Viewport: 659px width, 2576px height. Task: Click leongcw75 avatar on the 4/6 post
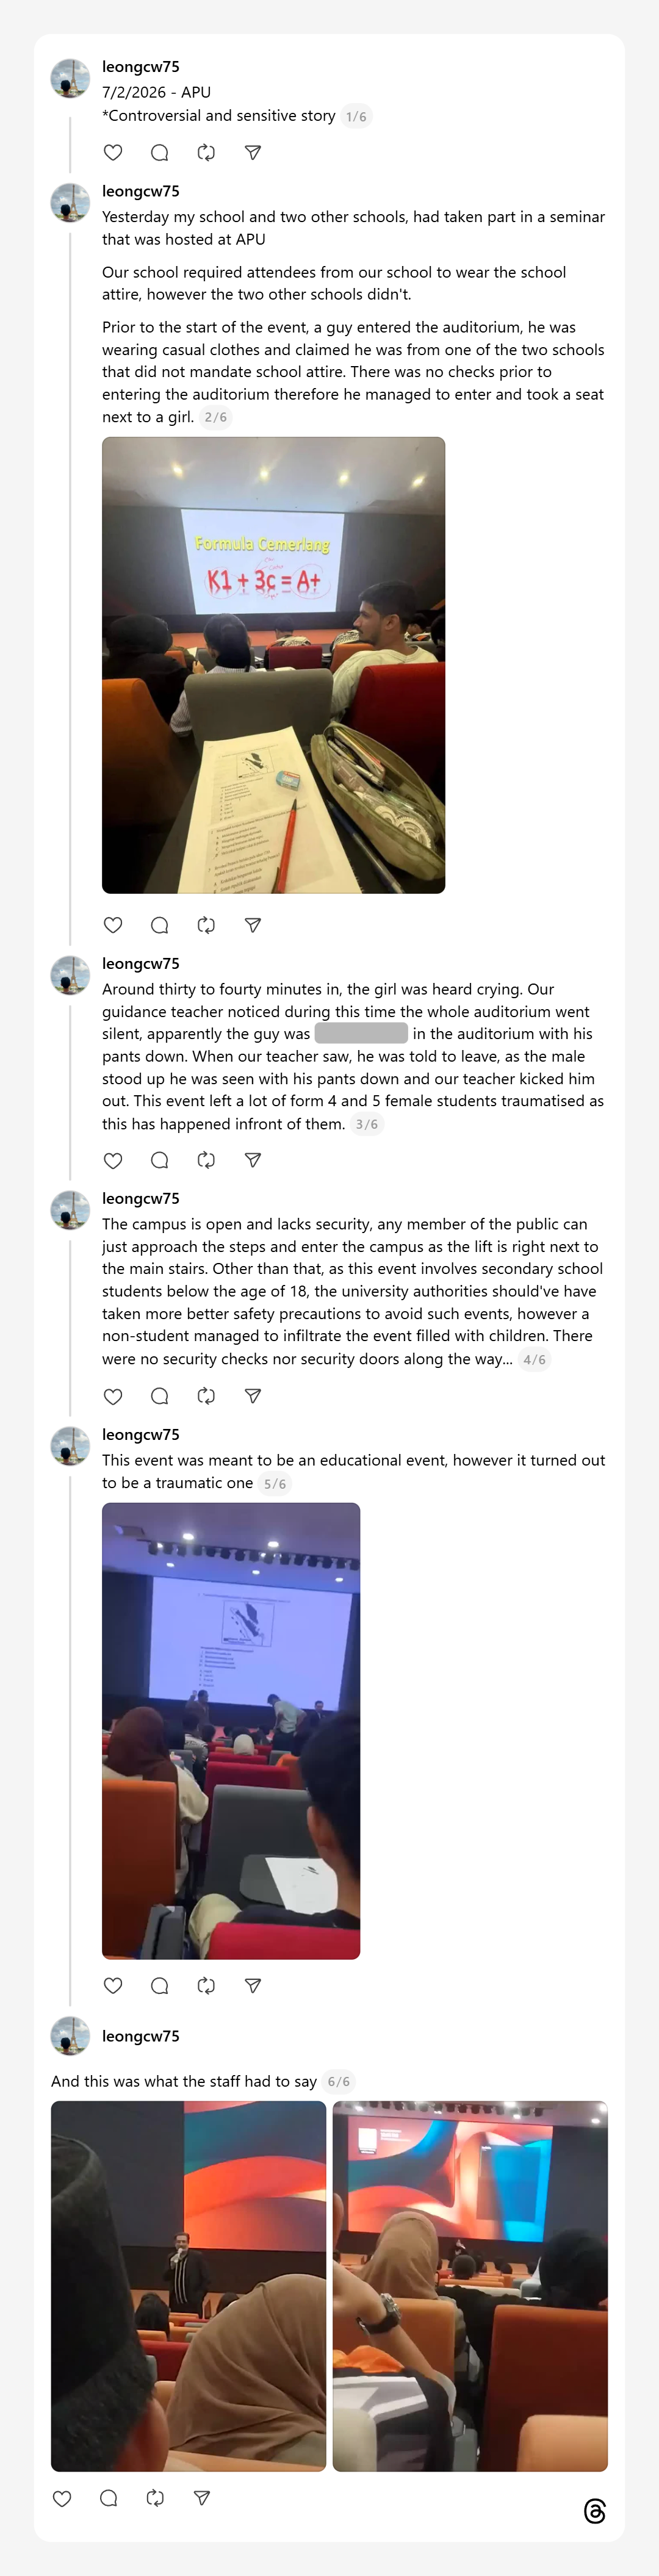tap(70, 1210)
